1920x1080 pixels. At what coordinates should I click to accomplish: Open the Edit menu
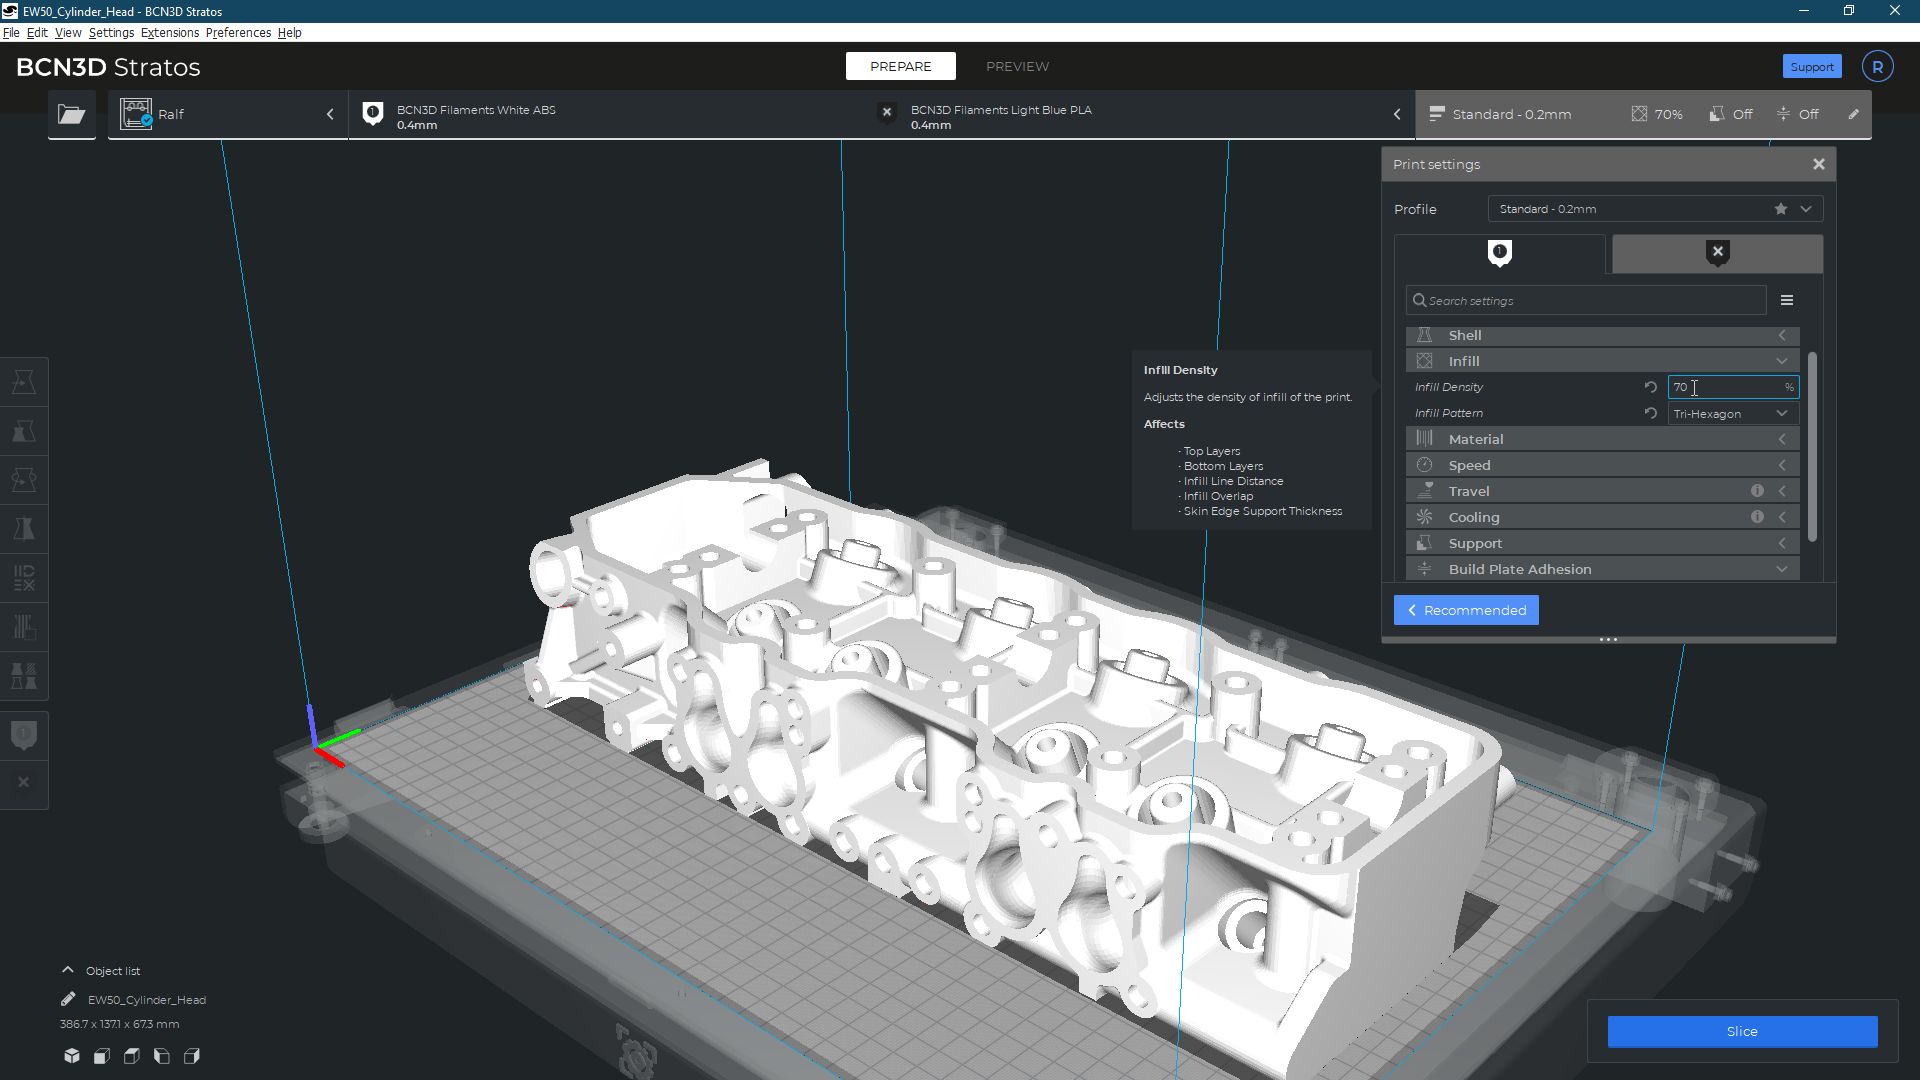point(37,32)
